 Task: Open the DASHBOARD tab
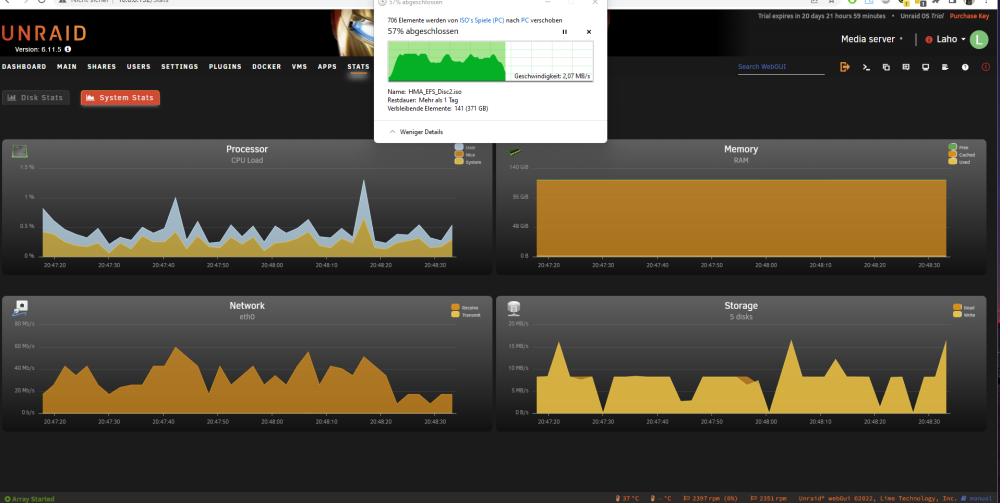(24, 66)
